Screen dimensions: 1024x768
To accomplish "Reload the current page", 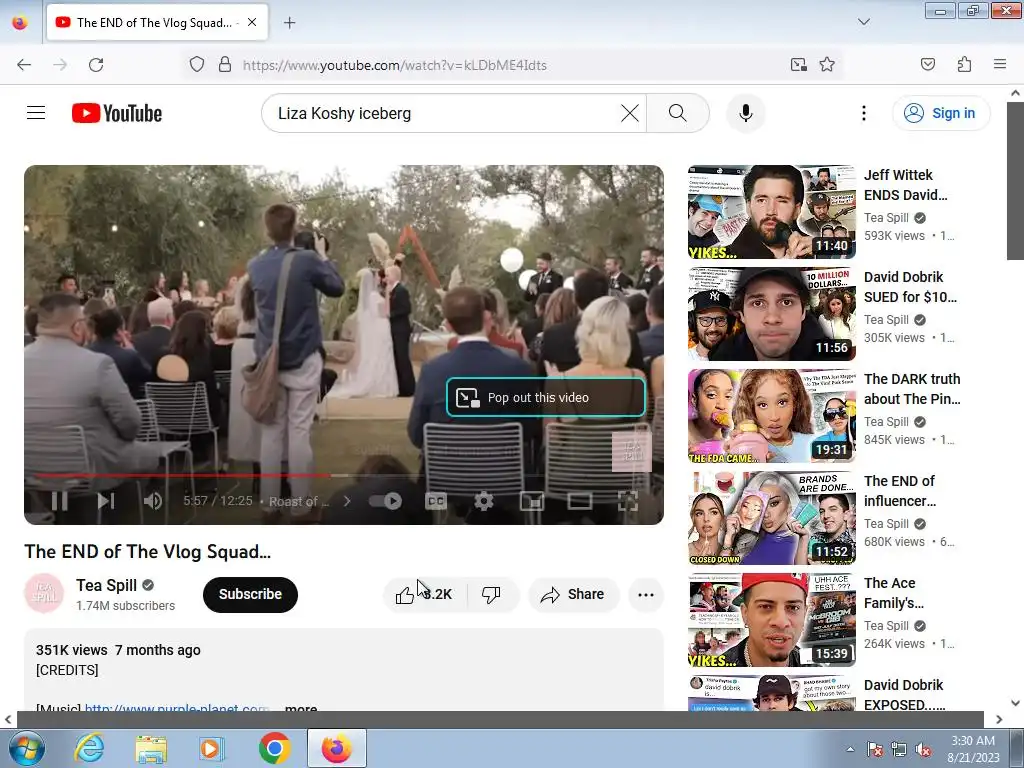I will pyautogui.click(x=96, y=64).
